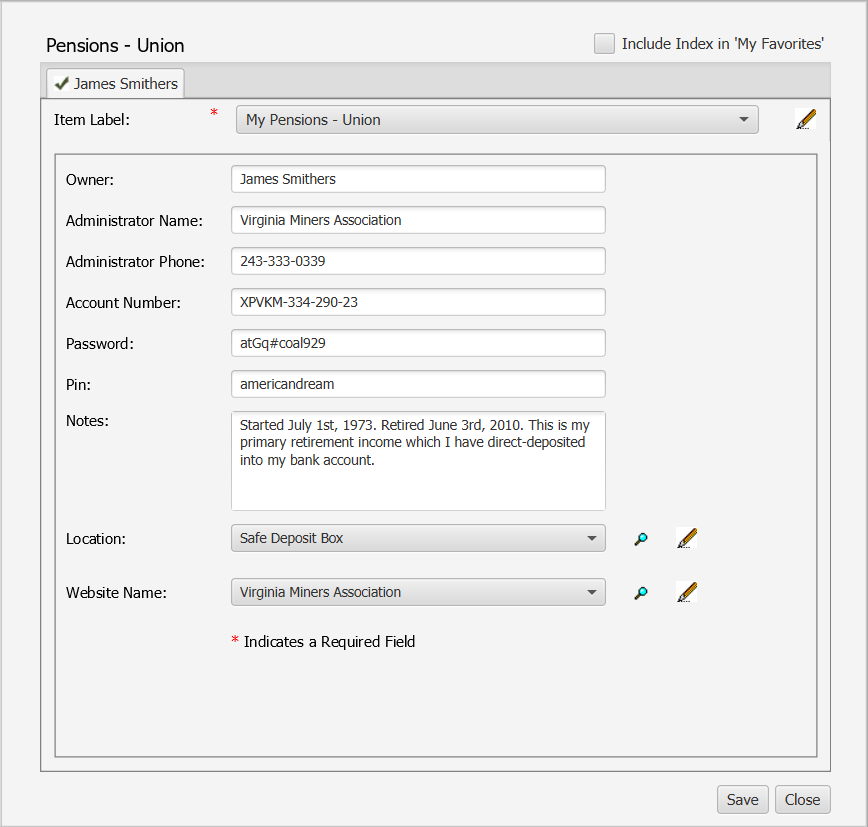868x827 pixels.
Task: Click inside the Owner field
Action: (418, 179)
